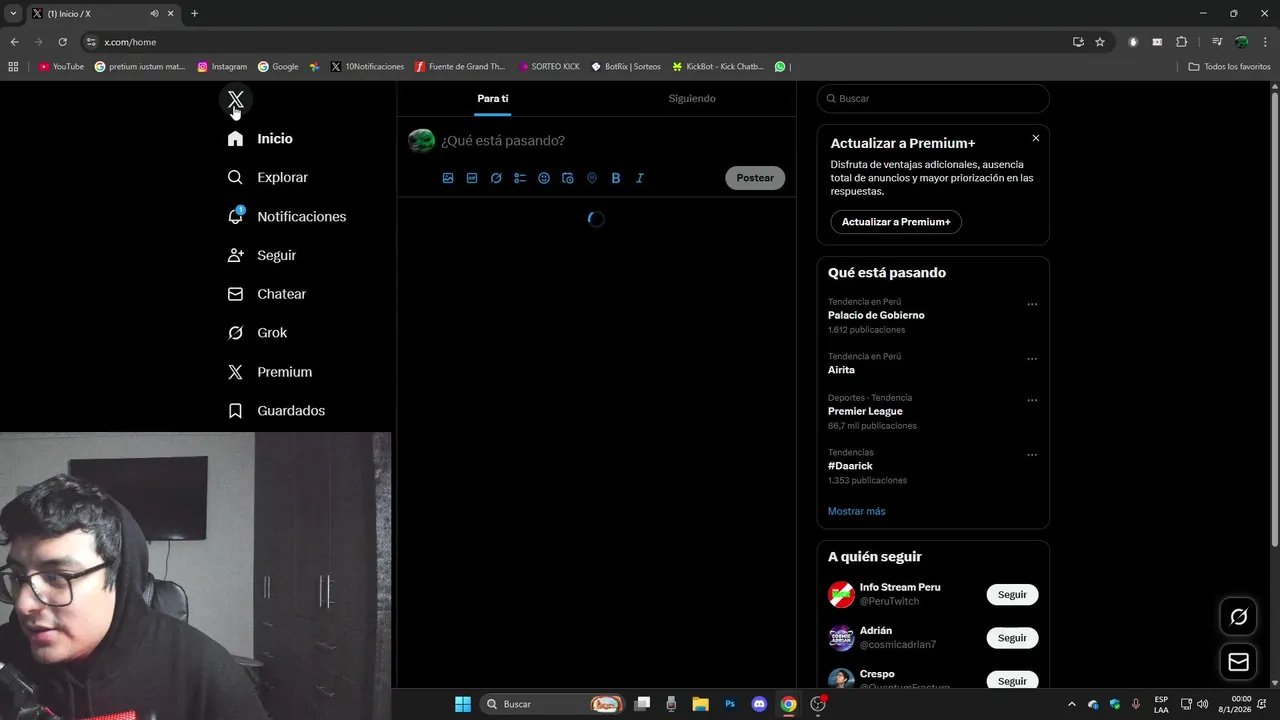1280x720 pixels.
Task: Add a poll to the post
Action: coord(520,178)
